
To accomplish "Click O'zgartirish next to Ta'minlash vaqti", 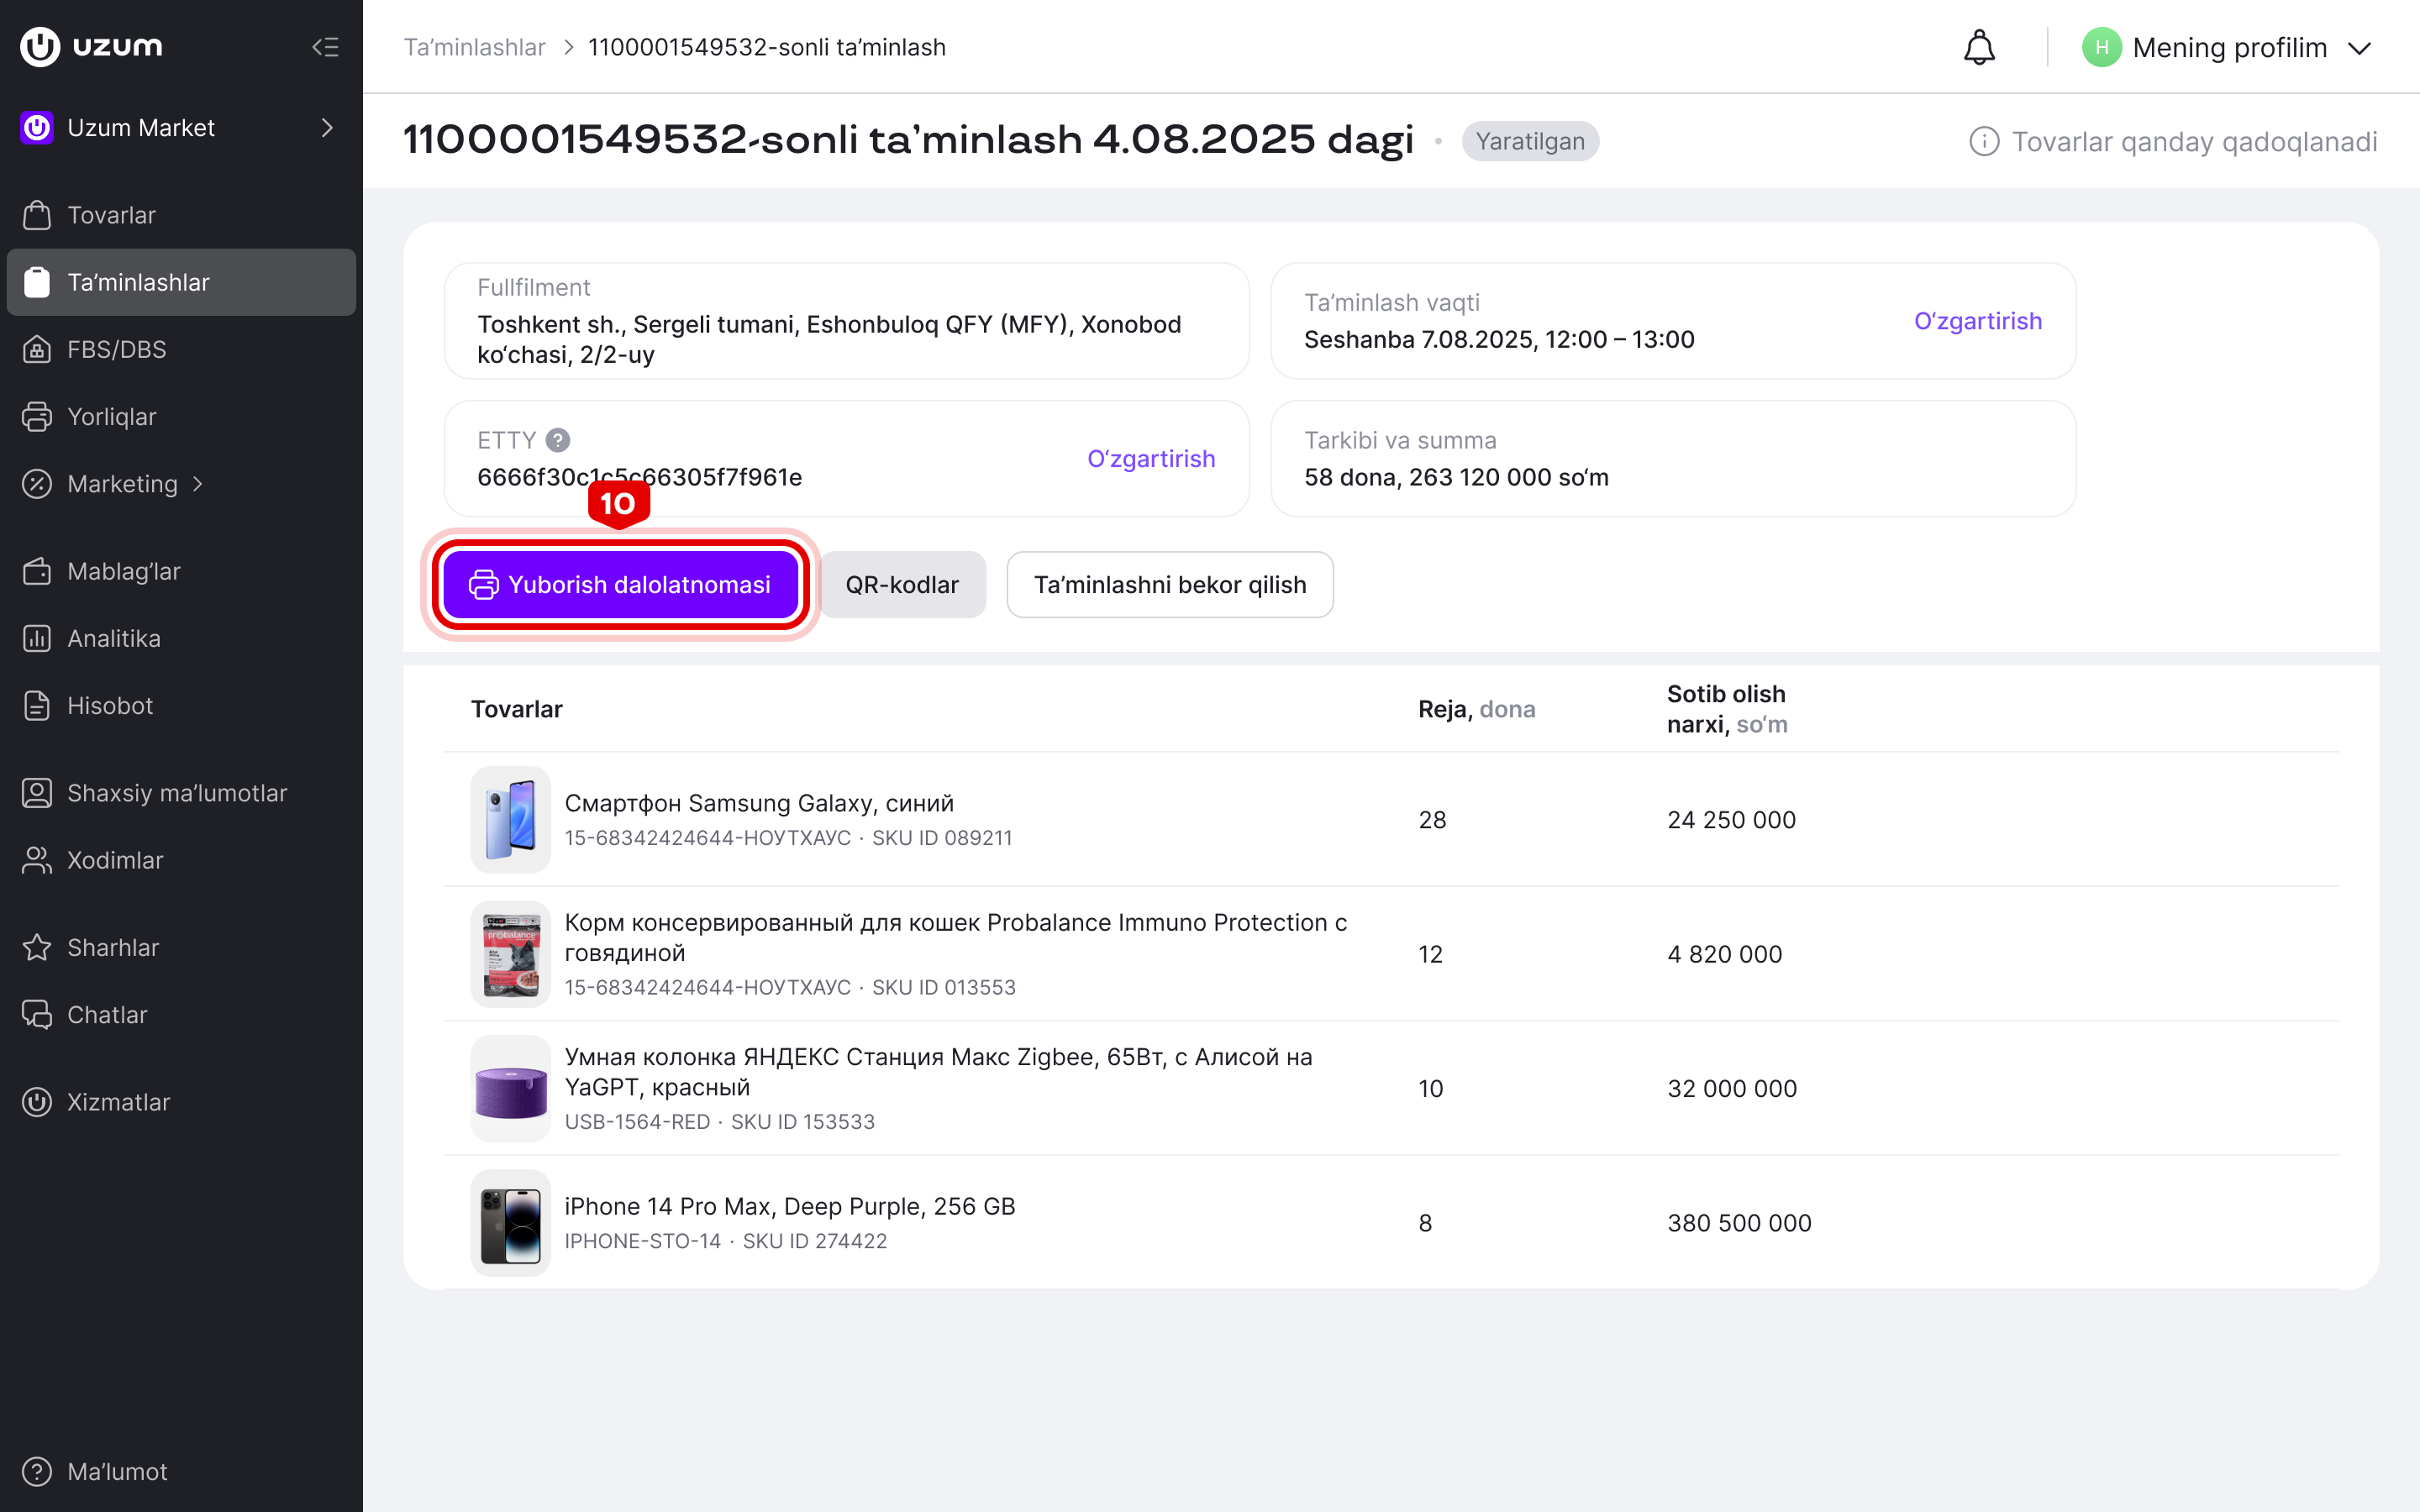I will point(1977,321).
